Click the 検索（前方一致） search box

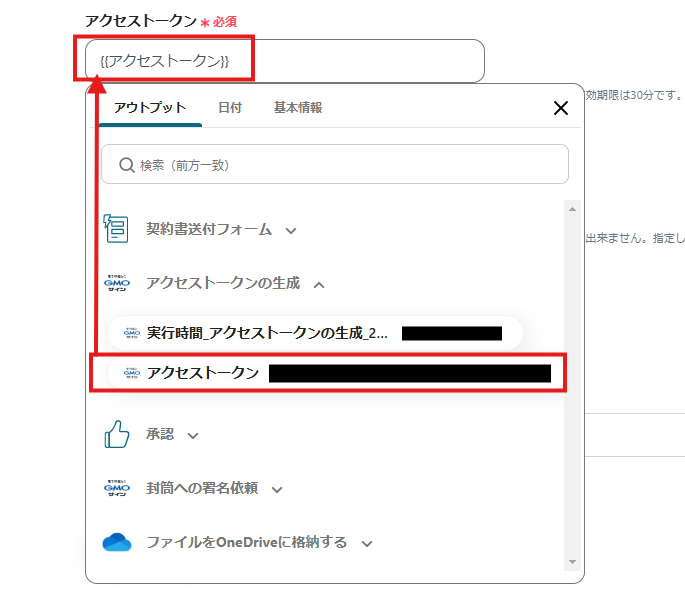point(335,164)
